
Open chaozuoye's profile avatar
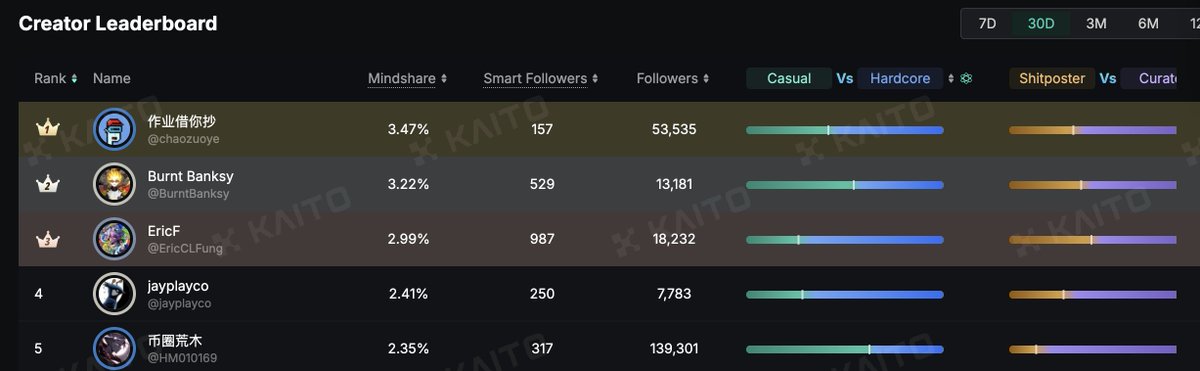(114, 129)
